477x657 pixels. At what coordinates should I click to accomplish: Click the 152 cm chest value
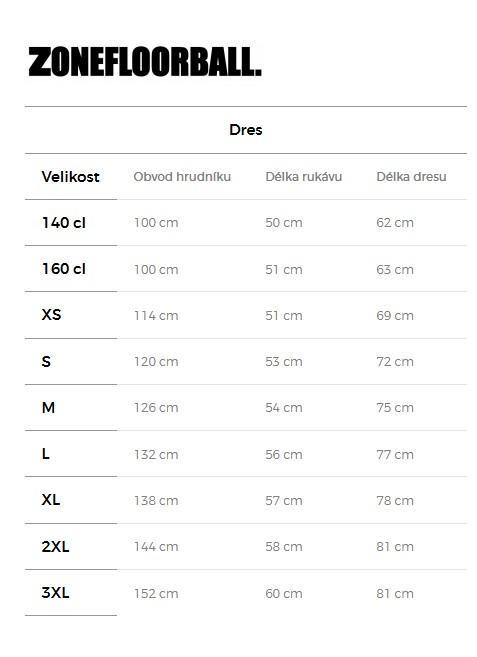pos(156,593)
